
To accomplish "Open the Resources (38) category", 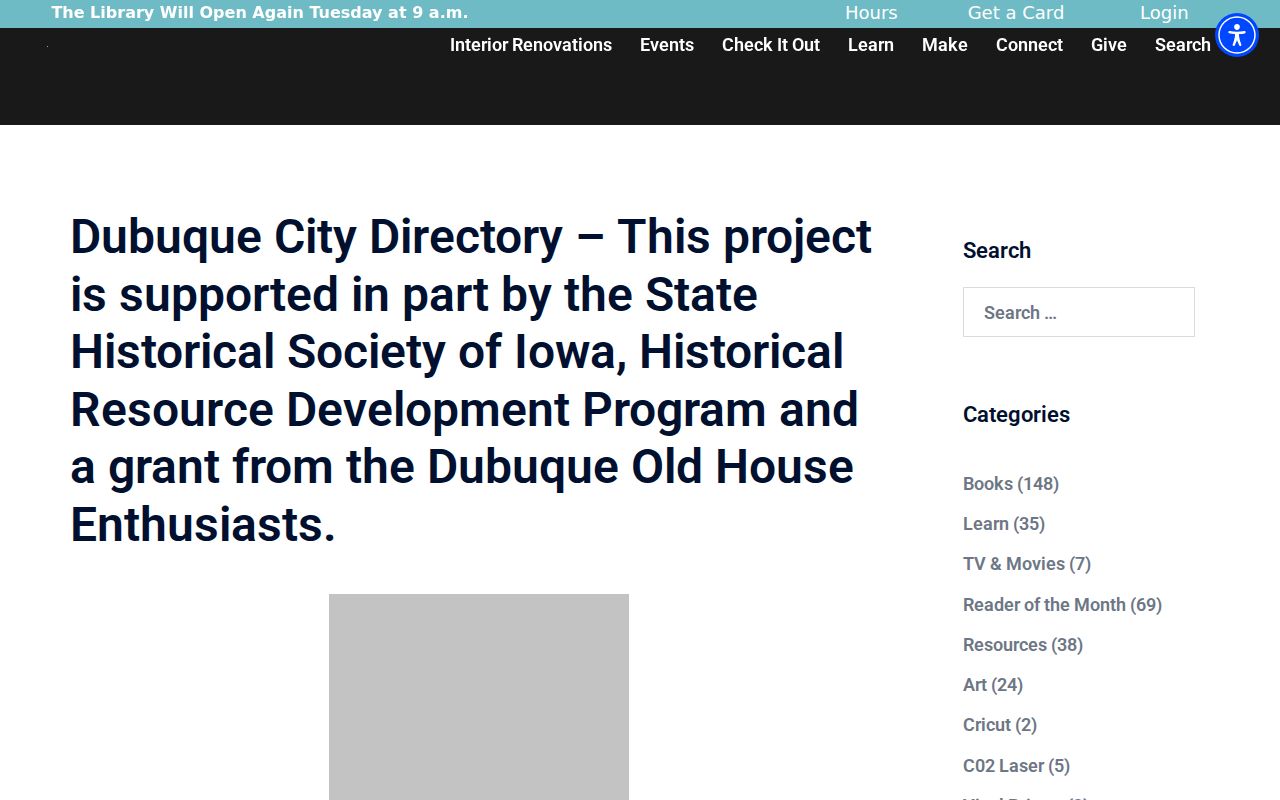I will click(1023, 645).
